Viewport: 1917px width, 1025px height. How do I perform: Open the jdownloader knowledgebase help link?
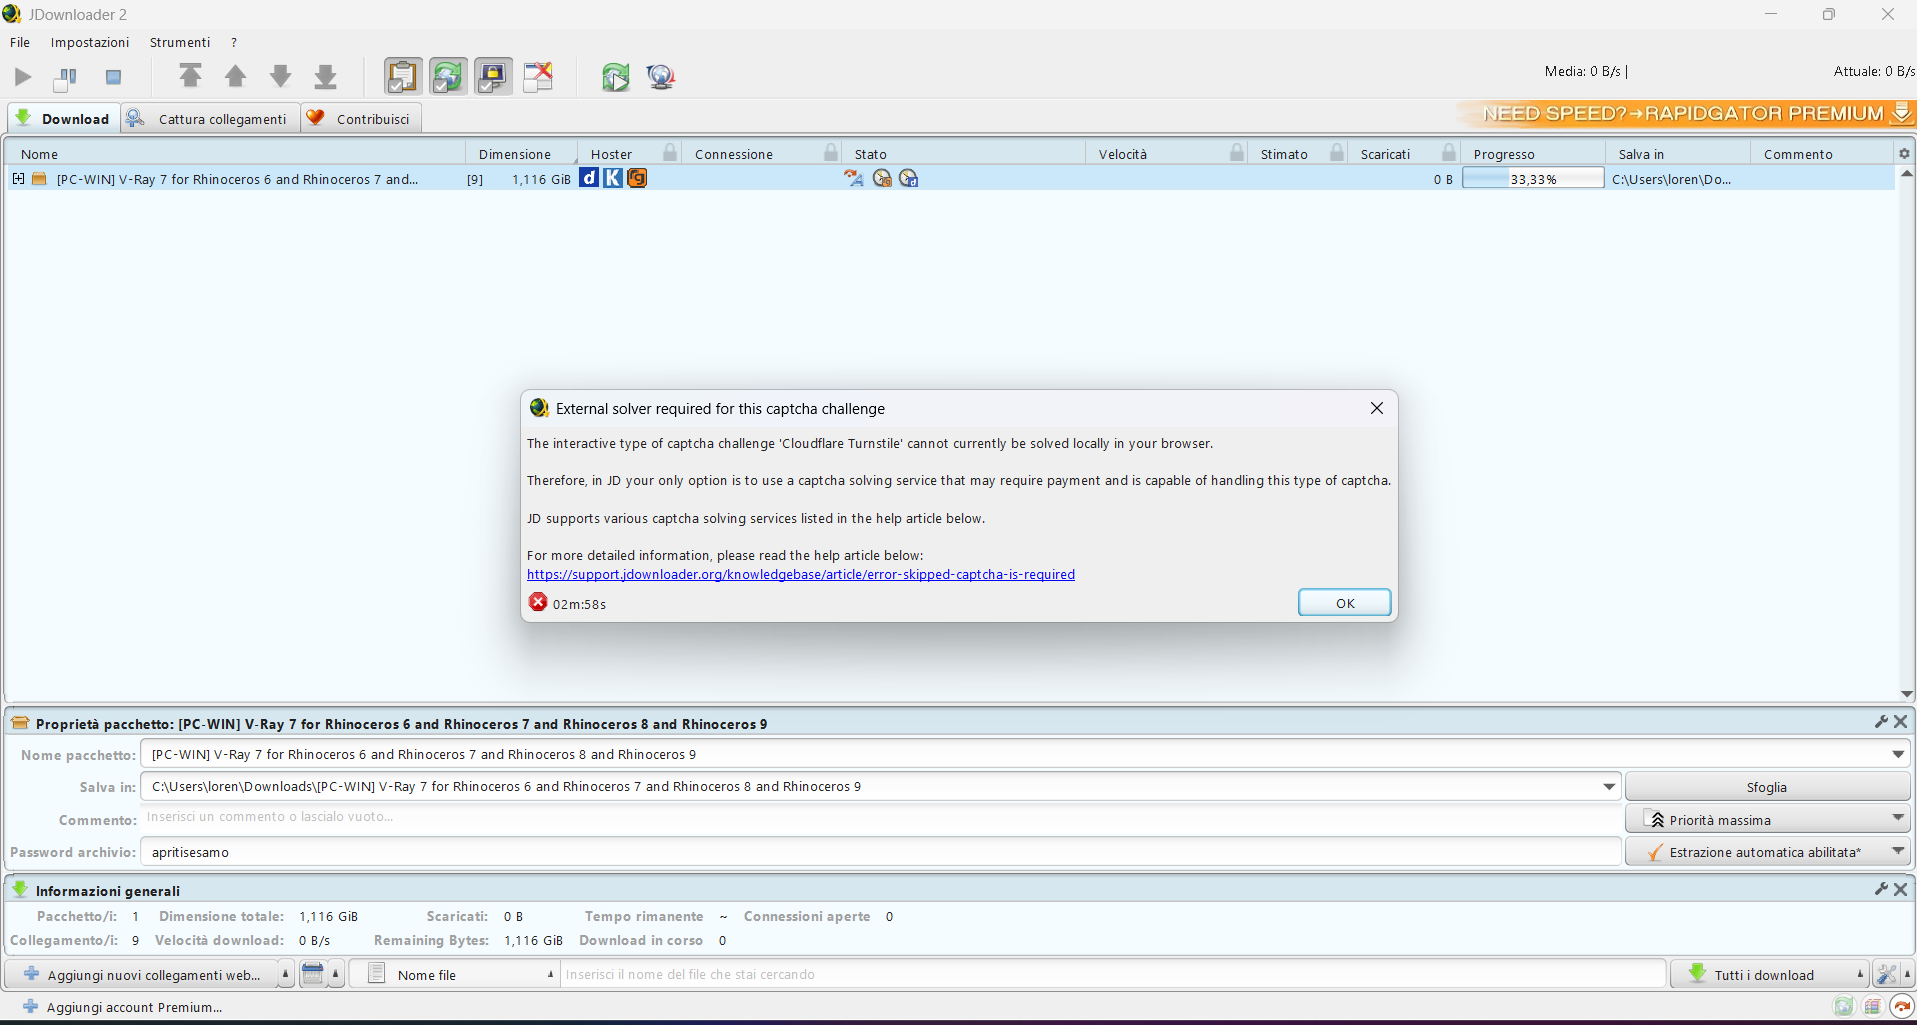coord(800,575)
